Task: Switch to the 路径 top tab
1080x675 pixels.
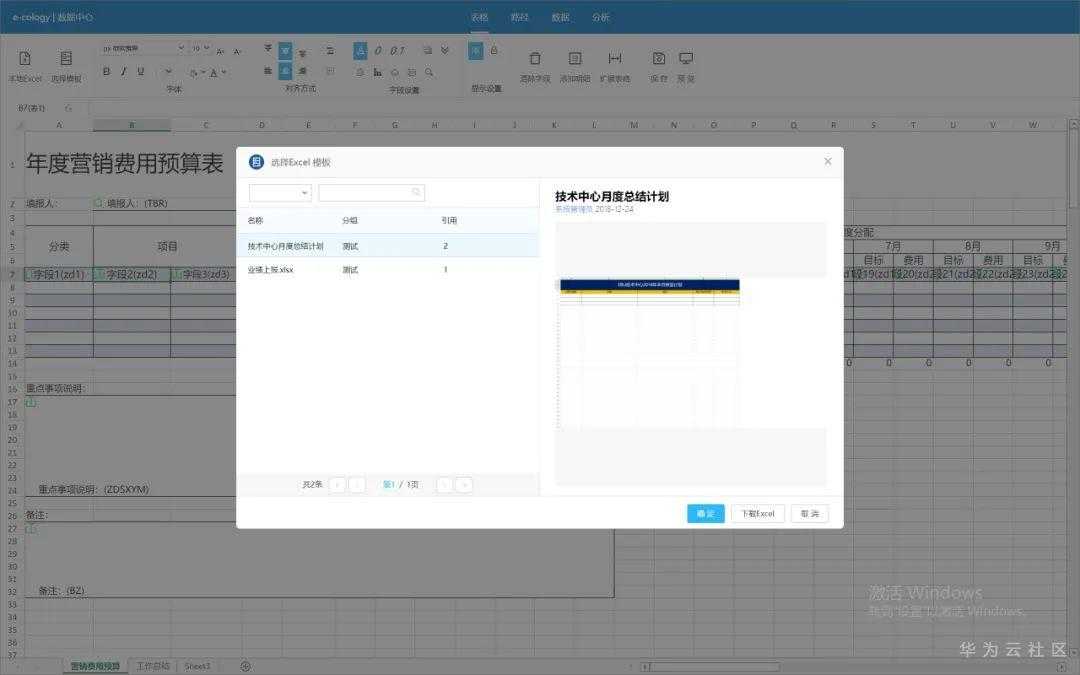Action: click(x=519, y=17)
